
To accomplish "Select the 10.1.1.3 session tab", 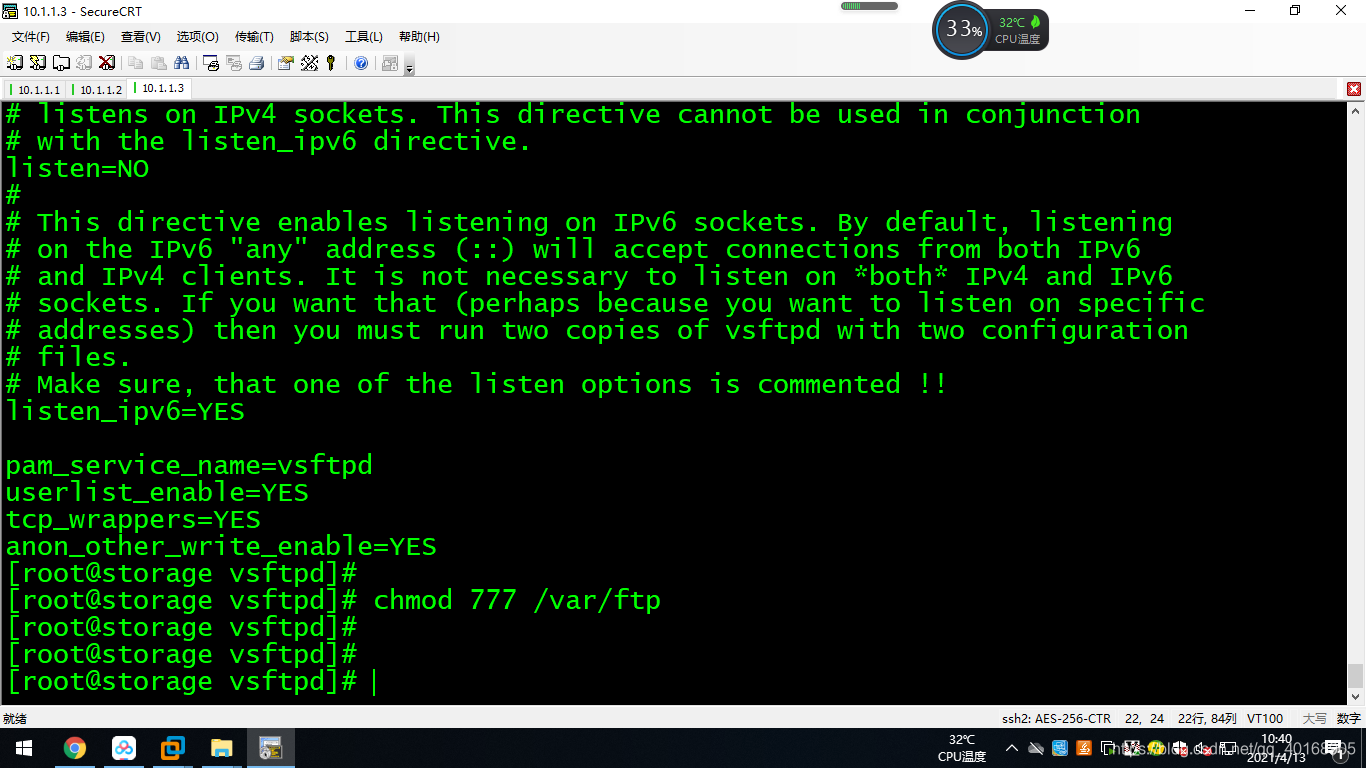I will click(159, 88).
